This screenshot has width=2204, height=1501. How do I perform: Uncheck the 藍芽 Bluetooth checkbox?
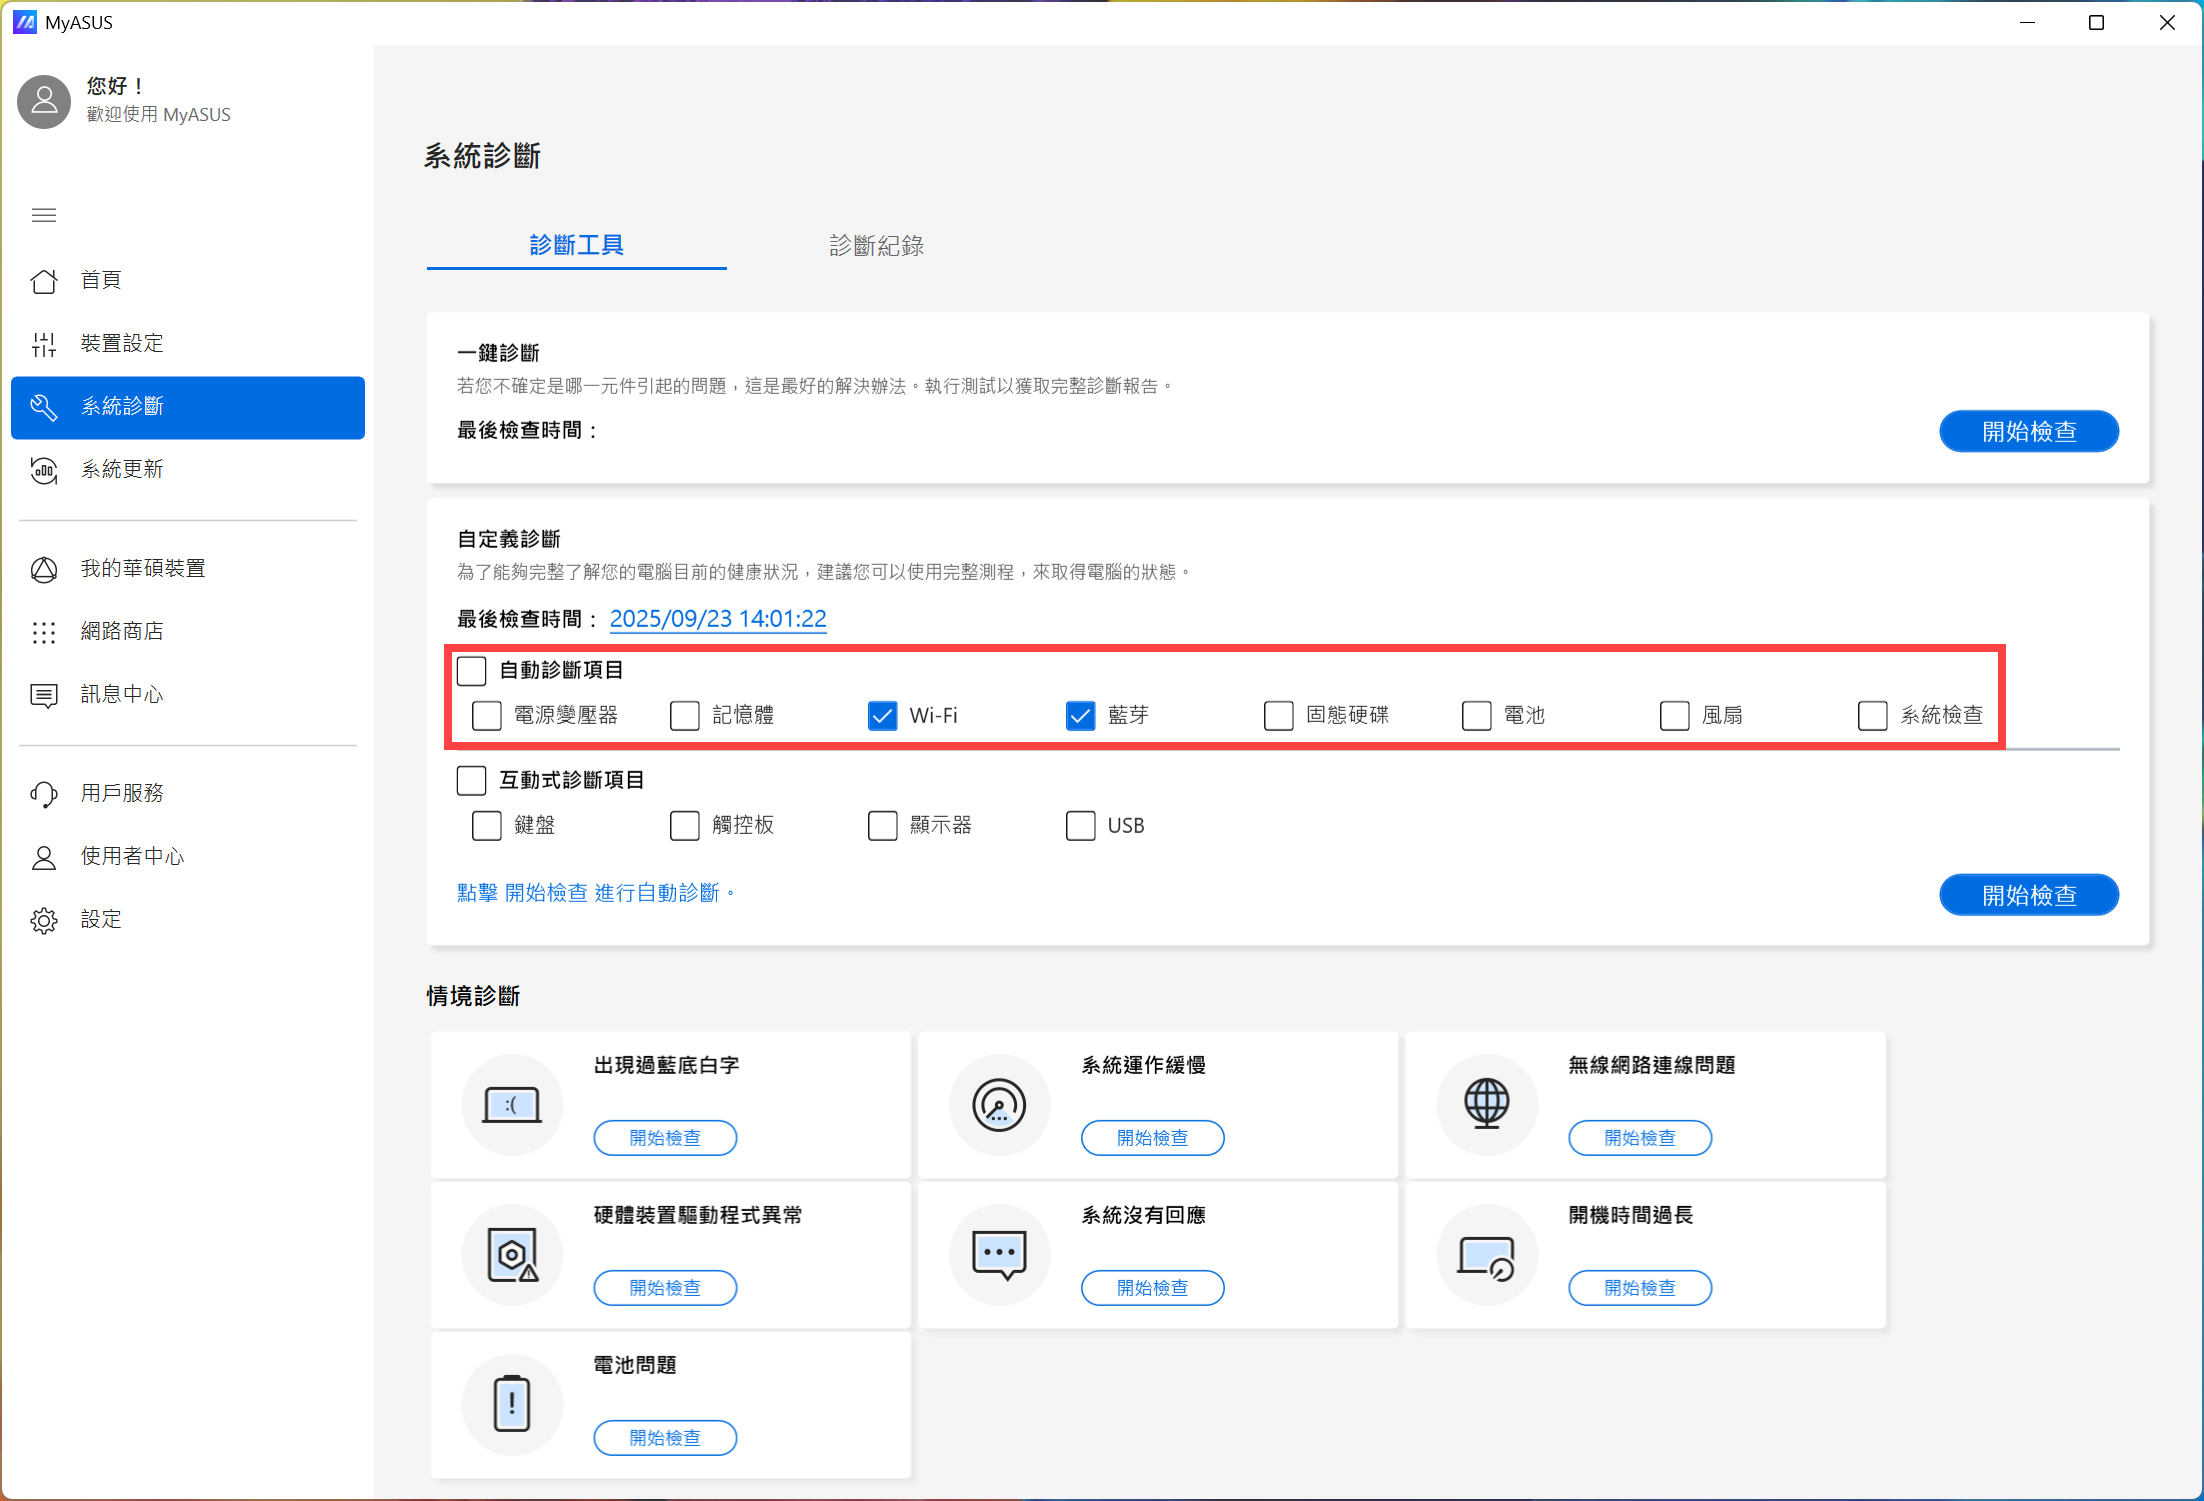pos(1080,716)
